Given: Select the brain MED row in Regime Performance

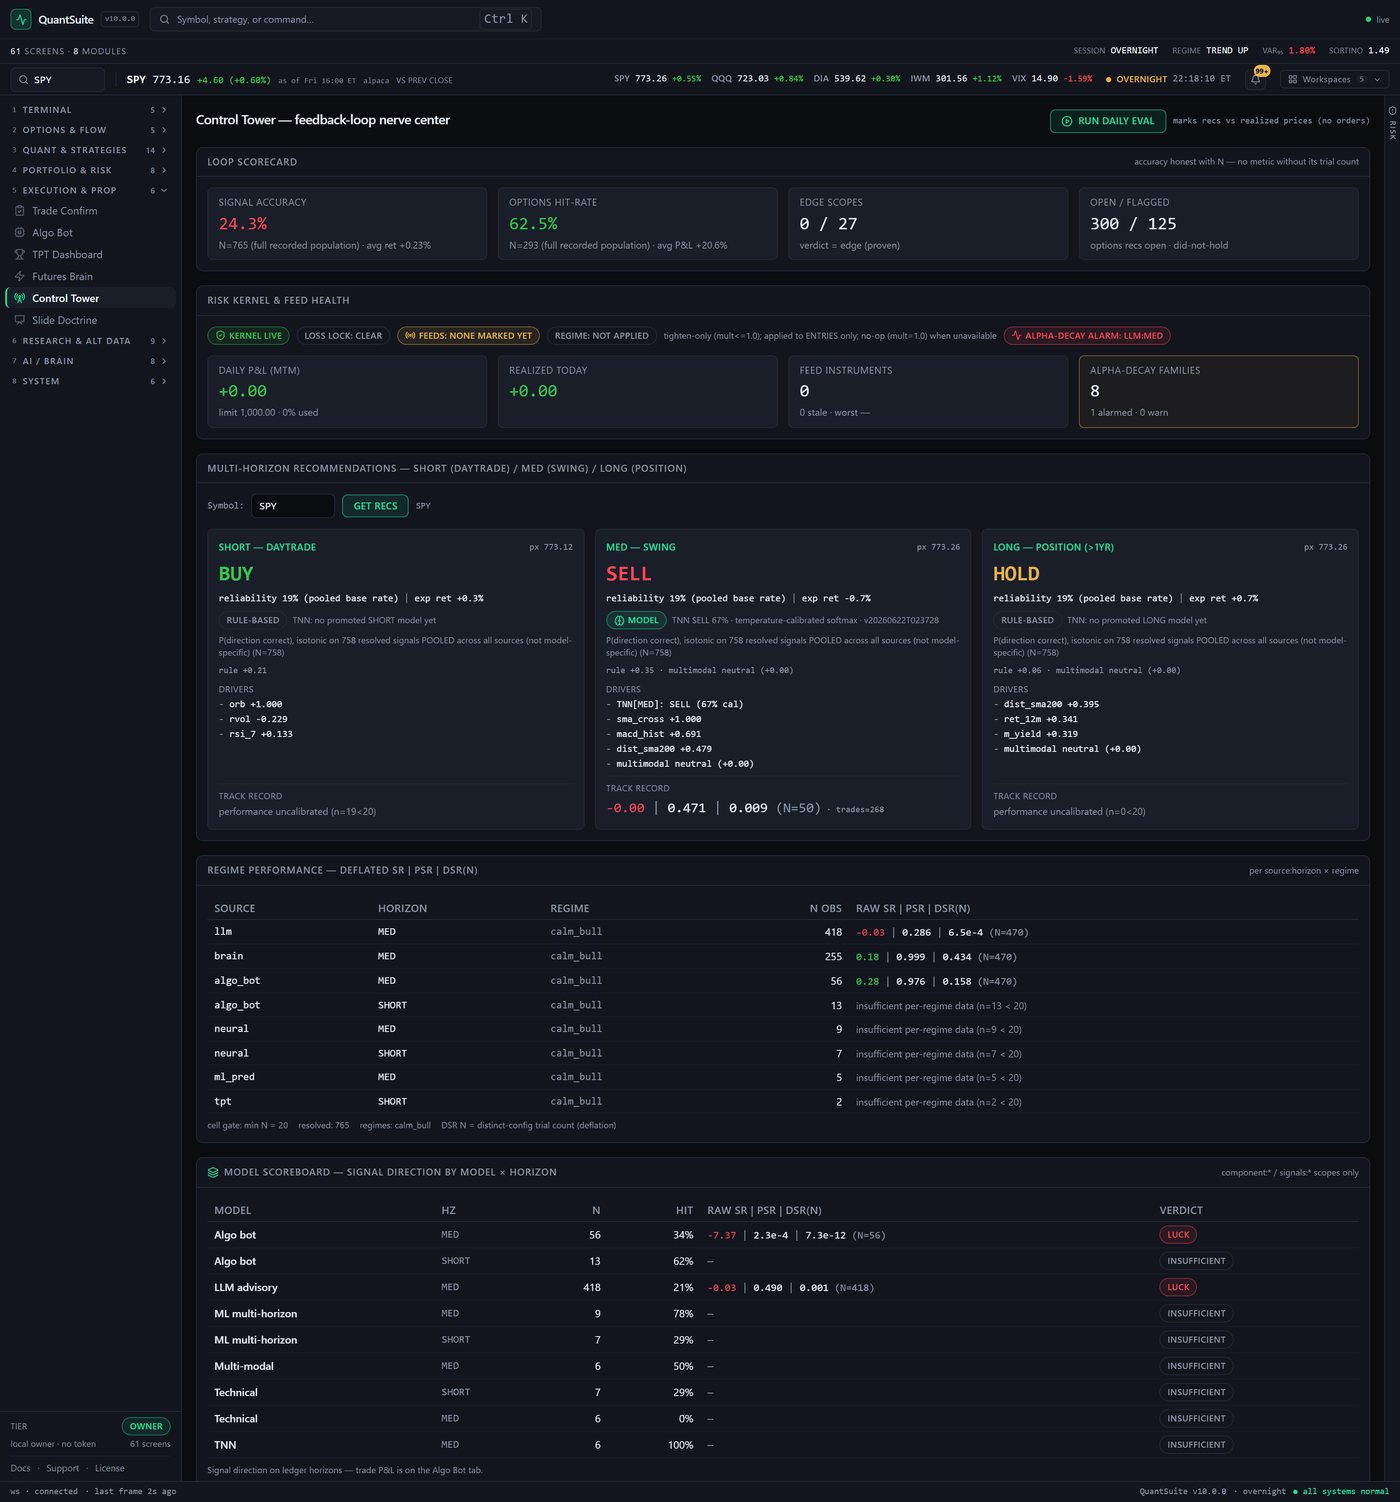Looking at the screenshot, I should tap(783, 956).
